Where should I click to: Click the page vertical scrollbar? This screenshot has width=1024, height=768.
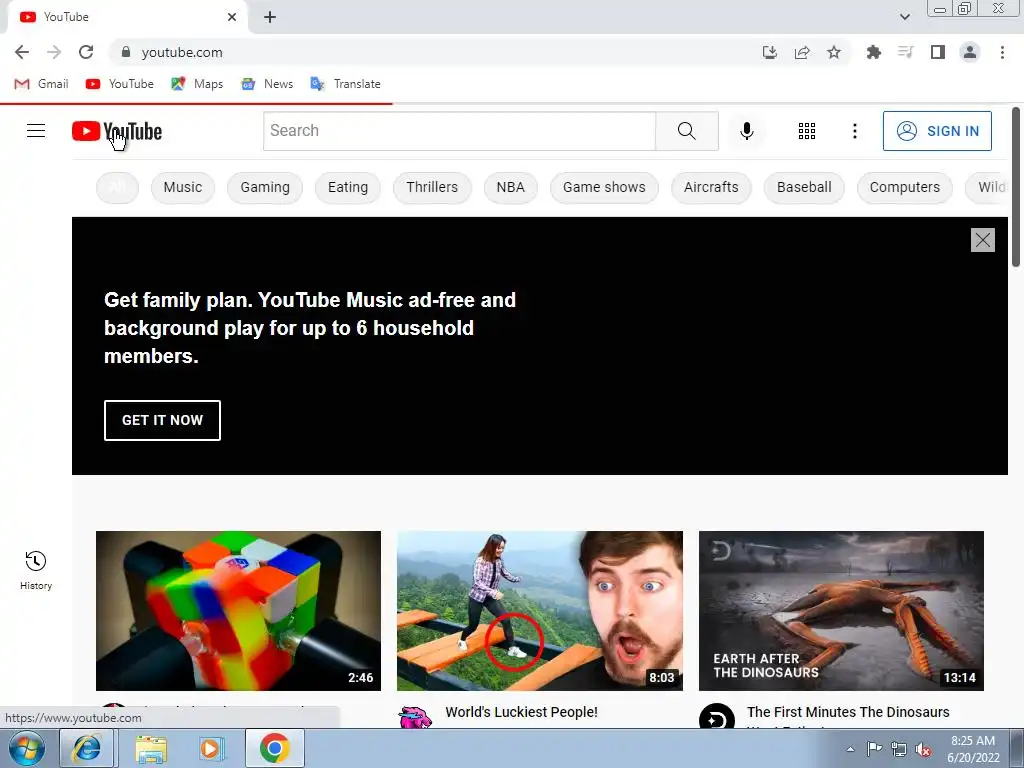pos(1016,187)
